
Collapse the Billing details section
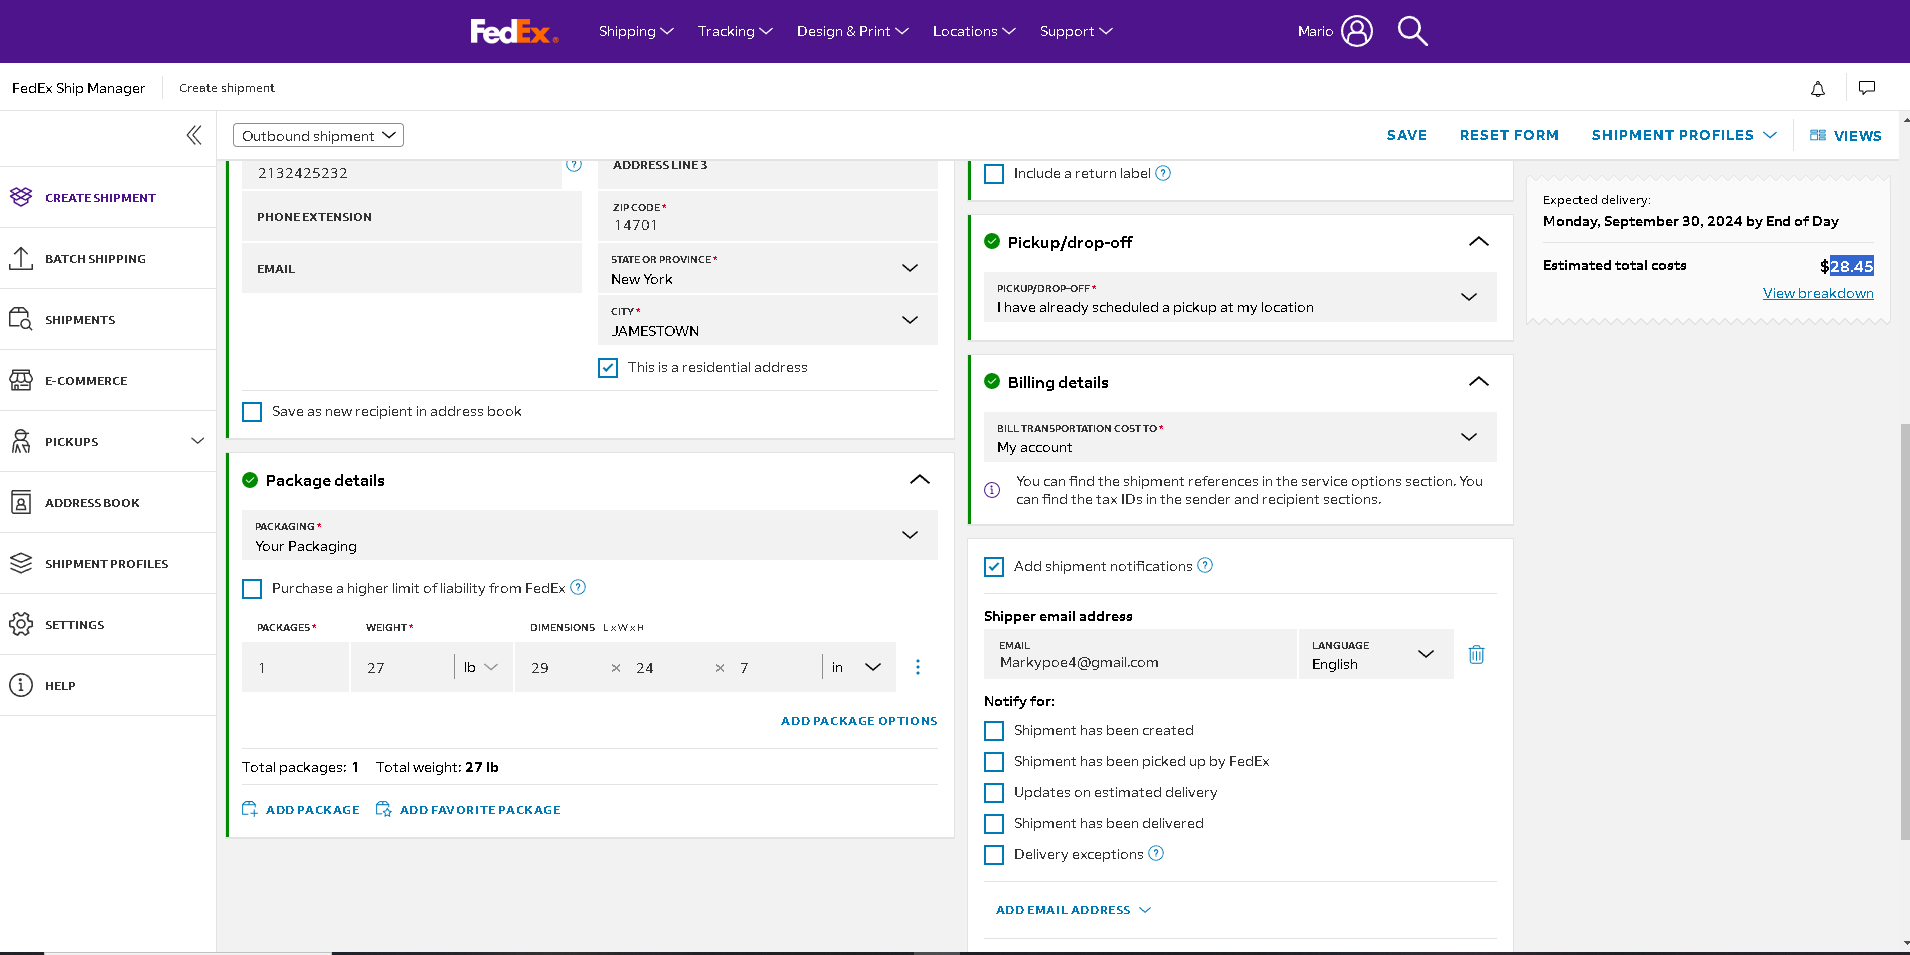(1479, 382)
